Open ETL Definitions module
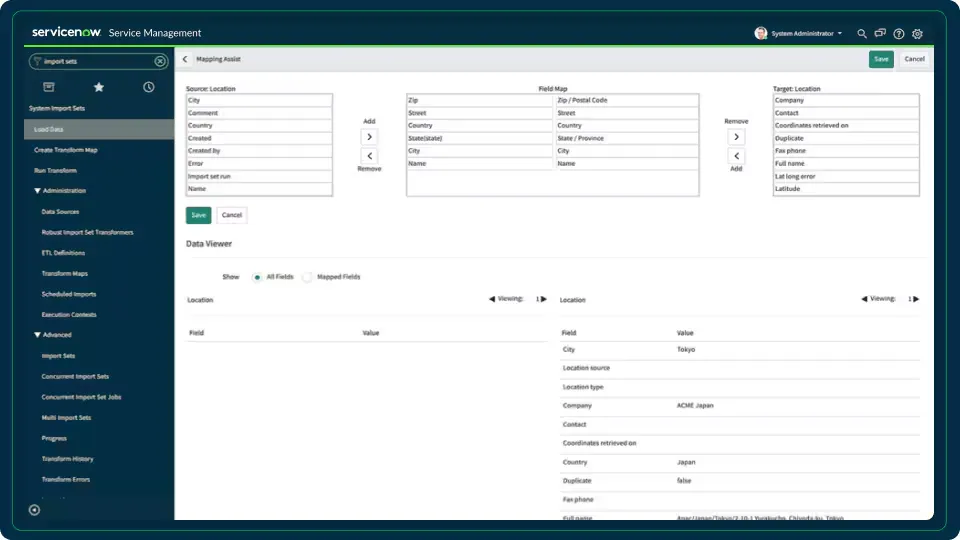 click(x=63, y=253)
